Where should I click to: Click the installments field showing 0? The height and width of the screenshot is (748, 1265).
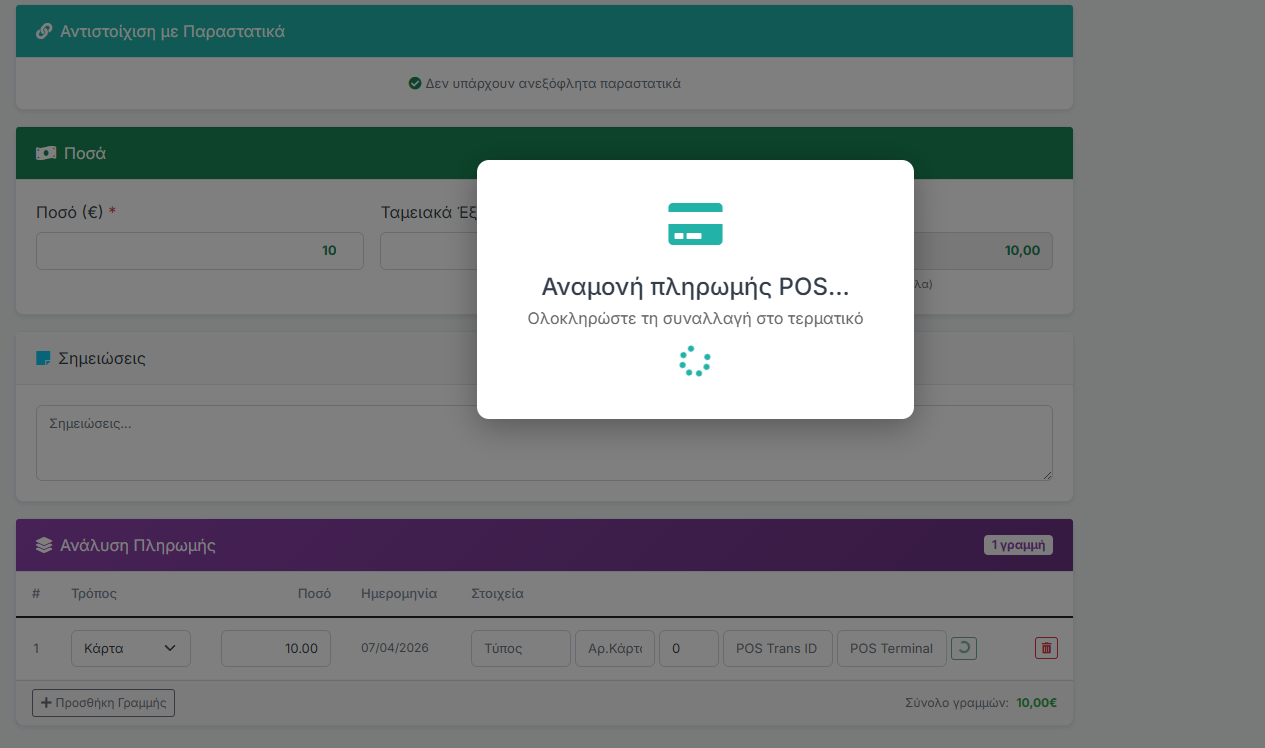[689, 648]
